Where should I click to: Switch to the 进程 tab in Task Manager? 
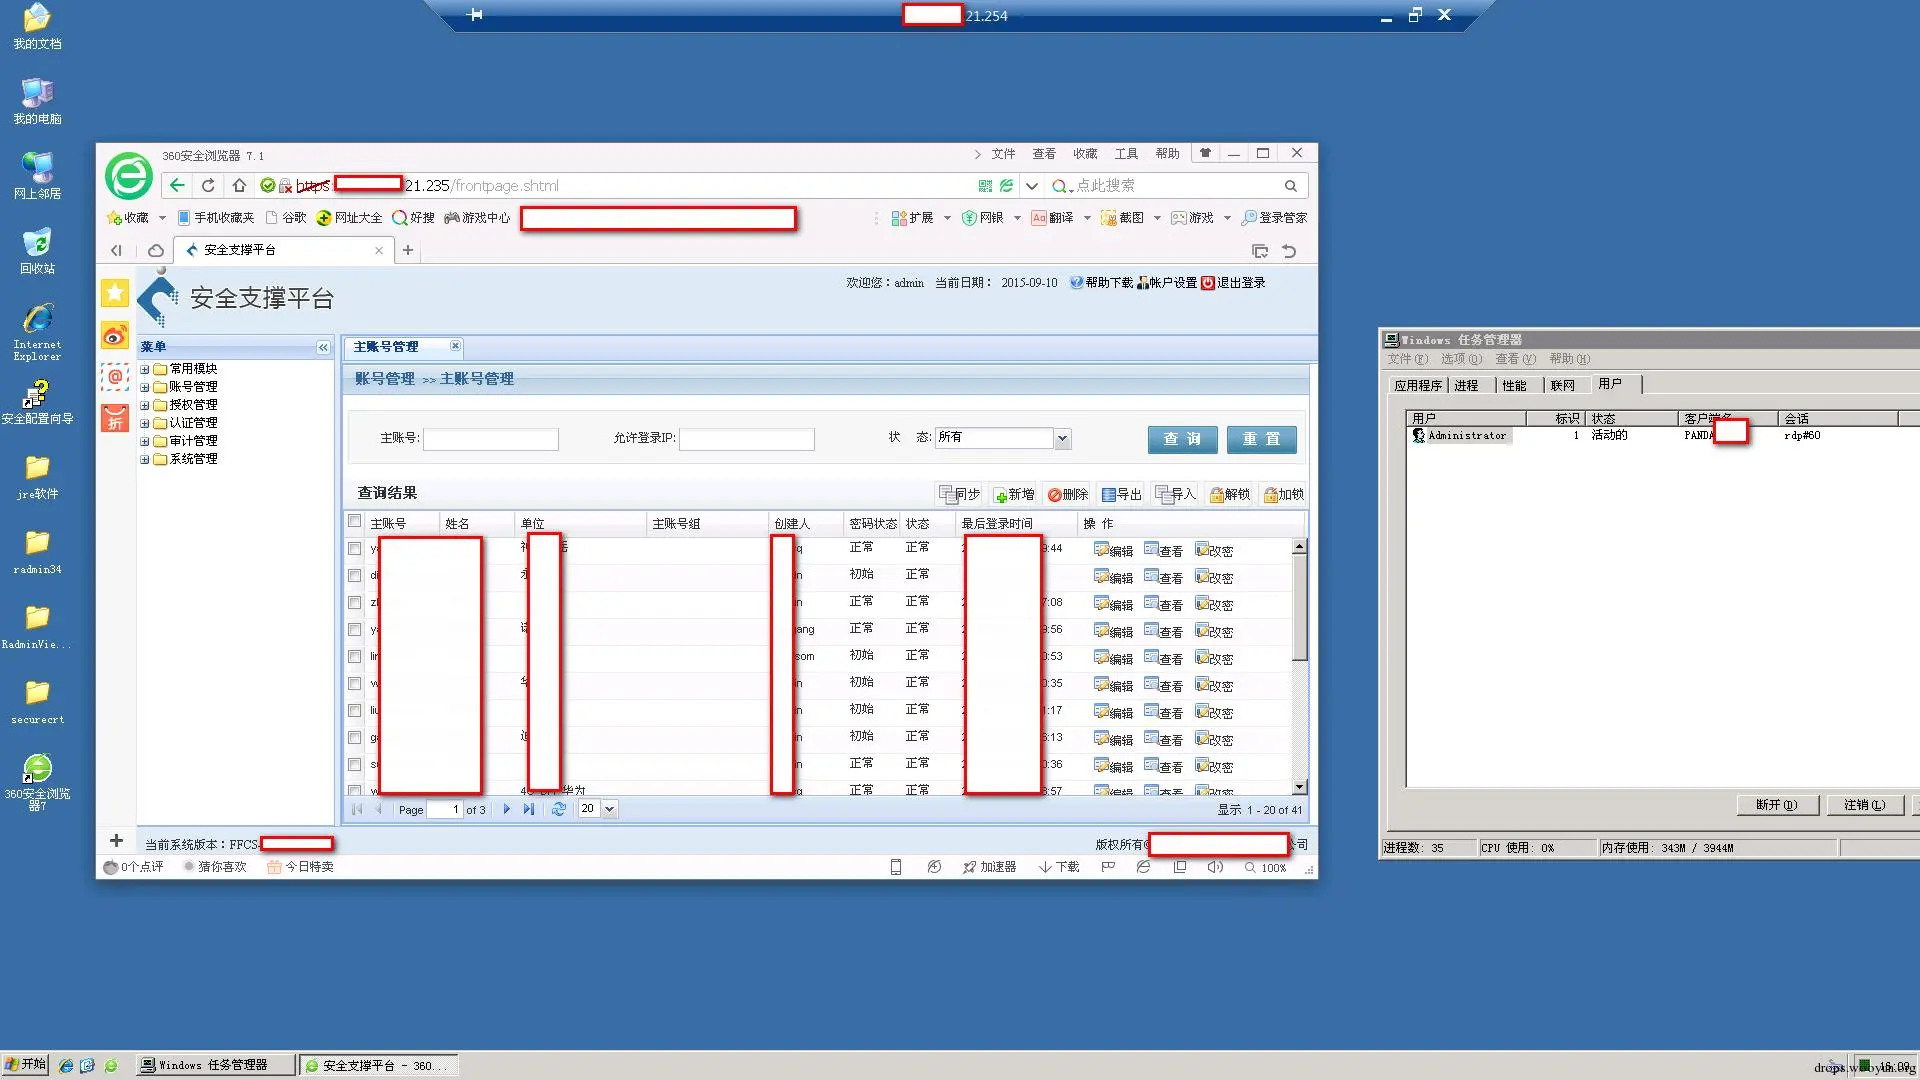(1466, 386)
